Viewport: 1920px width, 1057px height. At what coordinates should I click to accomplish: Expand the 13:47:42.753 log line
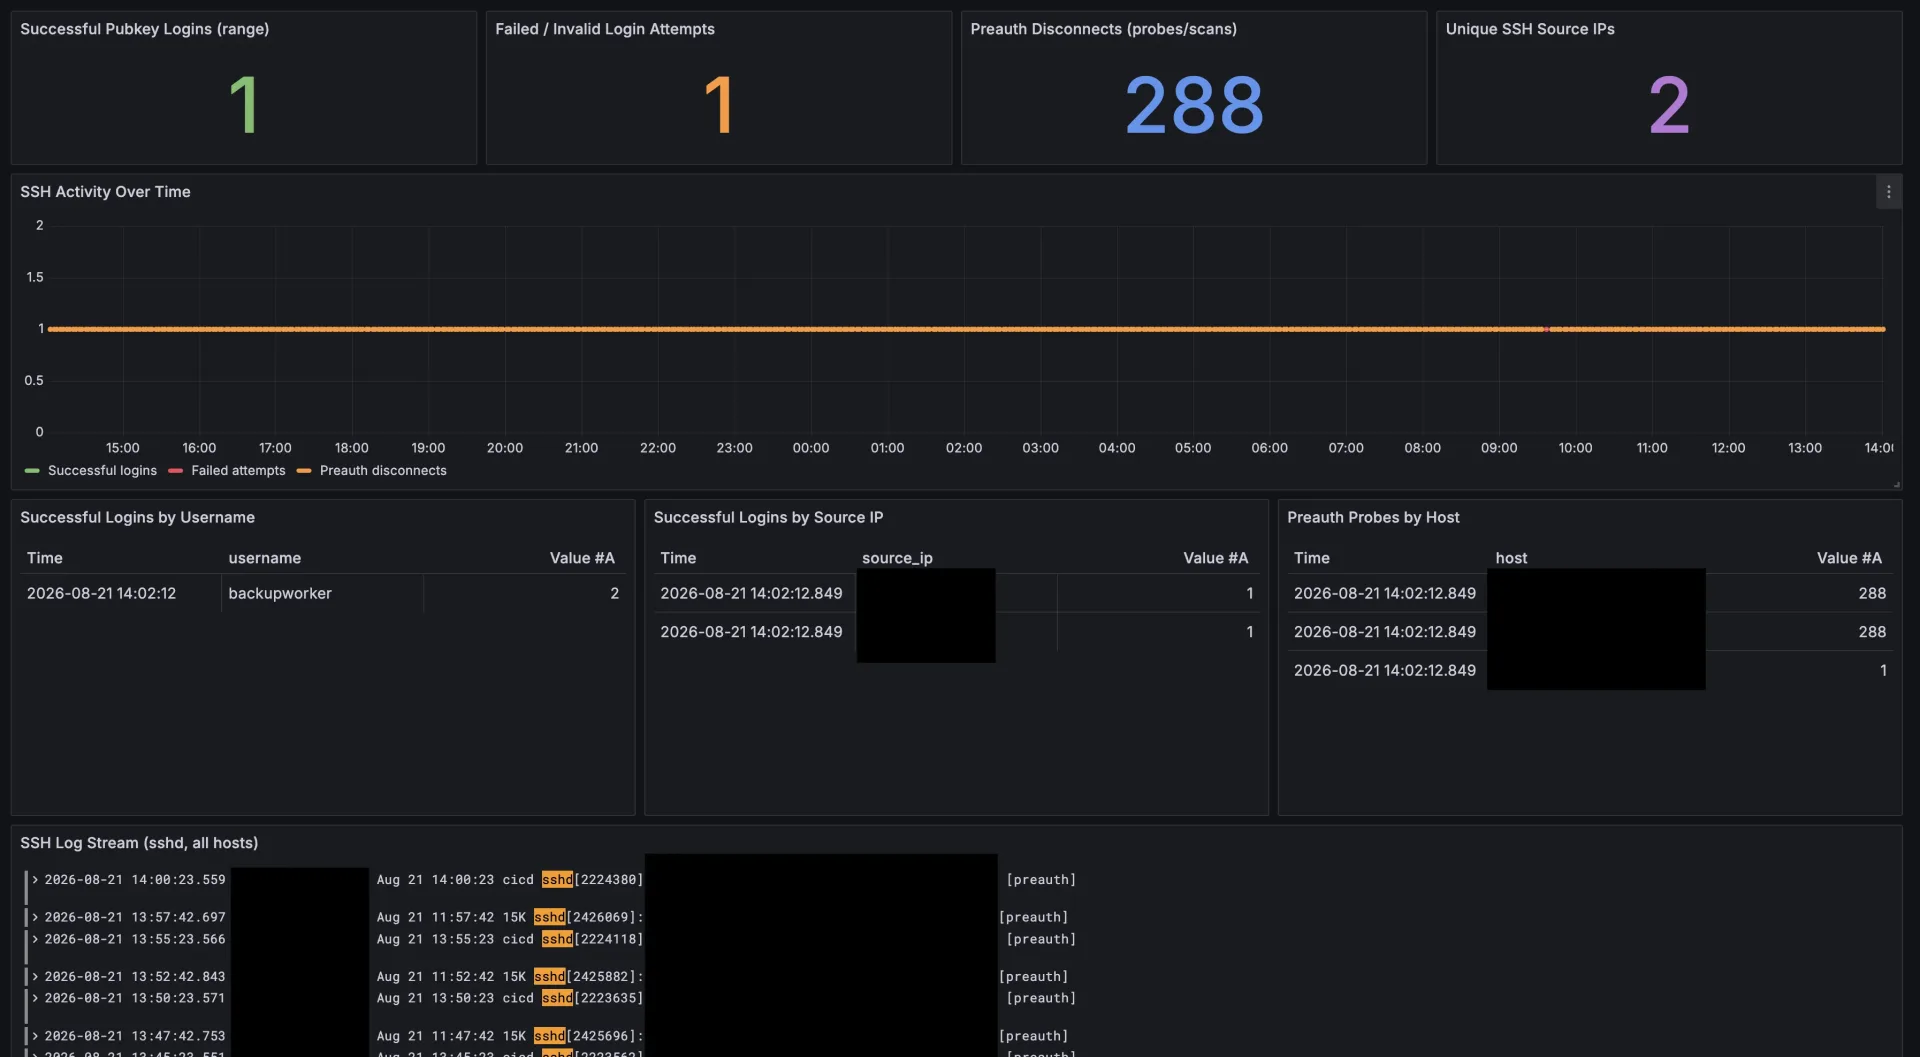[x=35, y=1036]
